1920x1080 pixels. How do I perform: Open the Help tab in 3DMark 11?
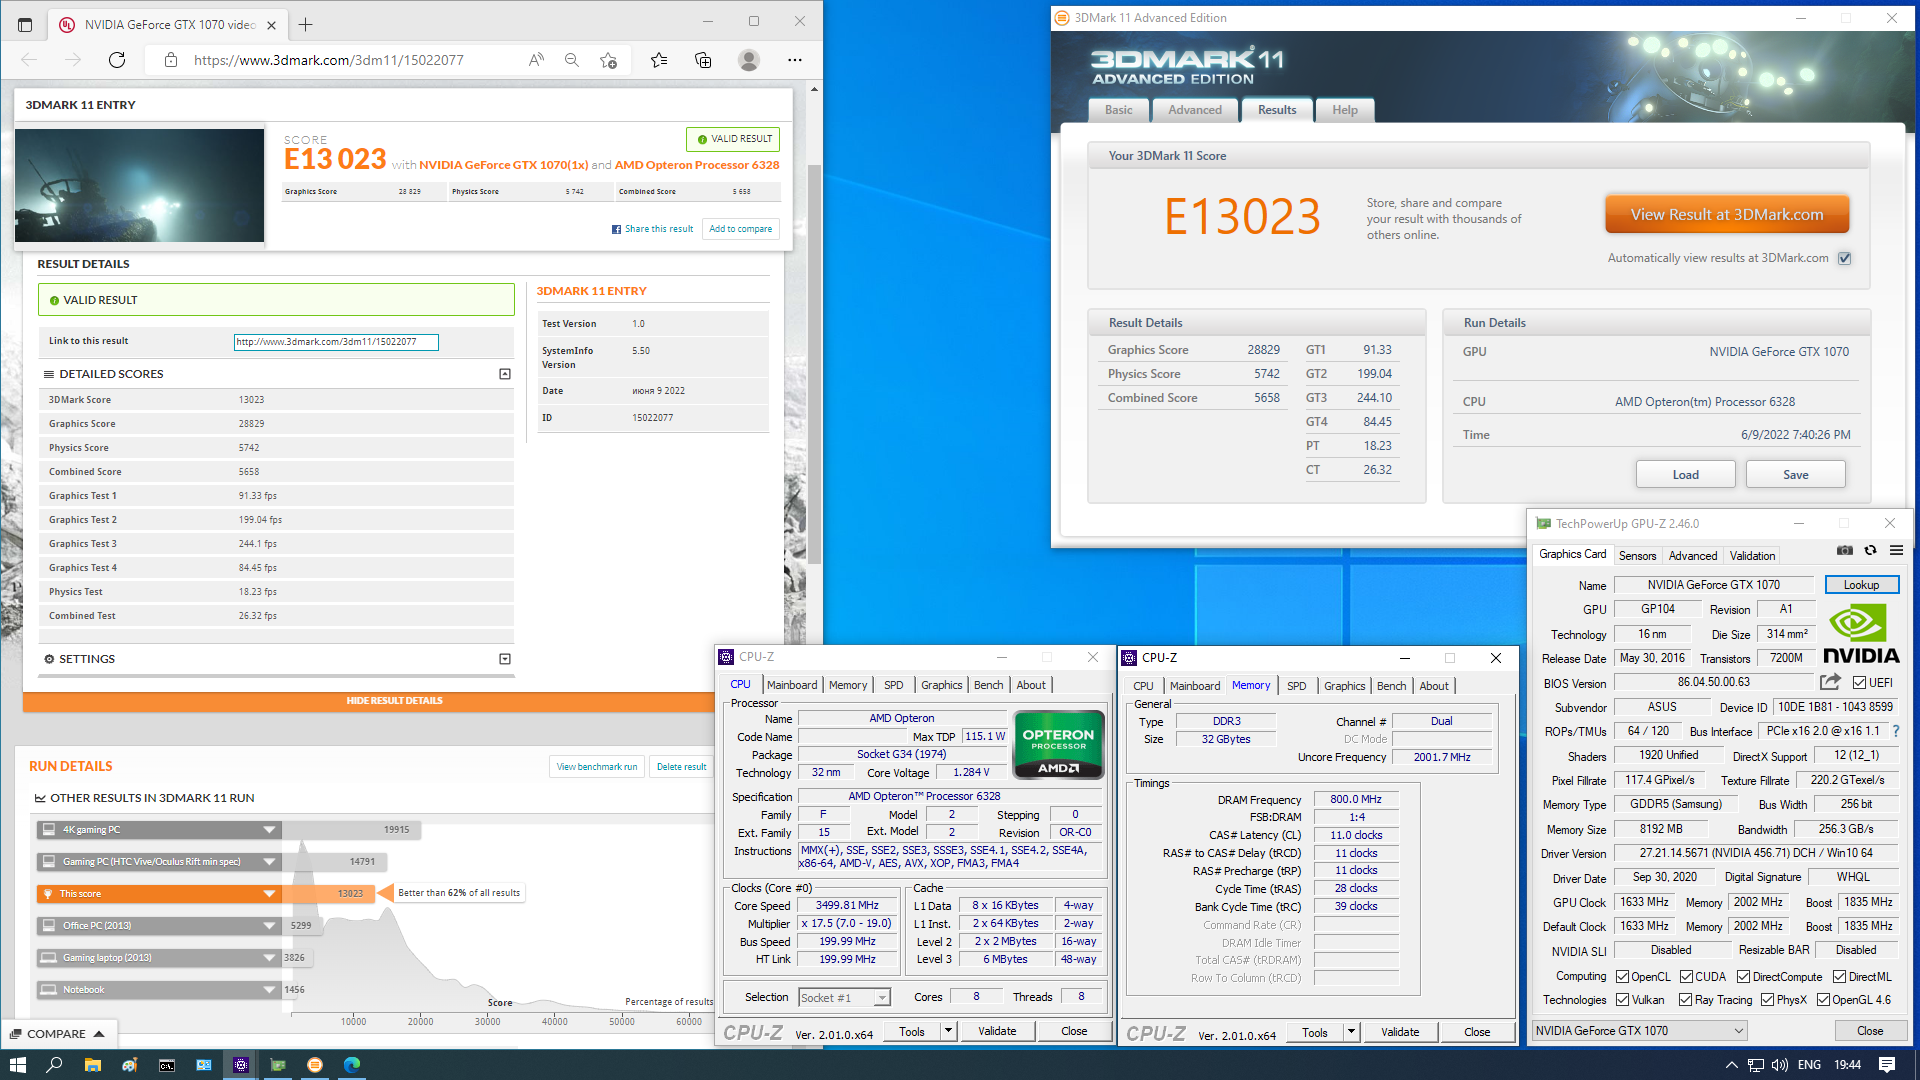click(x=1344, y=110)
